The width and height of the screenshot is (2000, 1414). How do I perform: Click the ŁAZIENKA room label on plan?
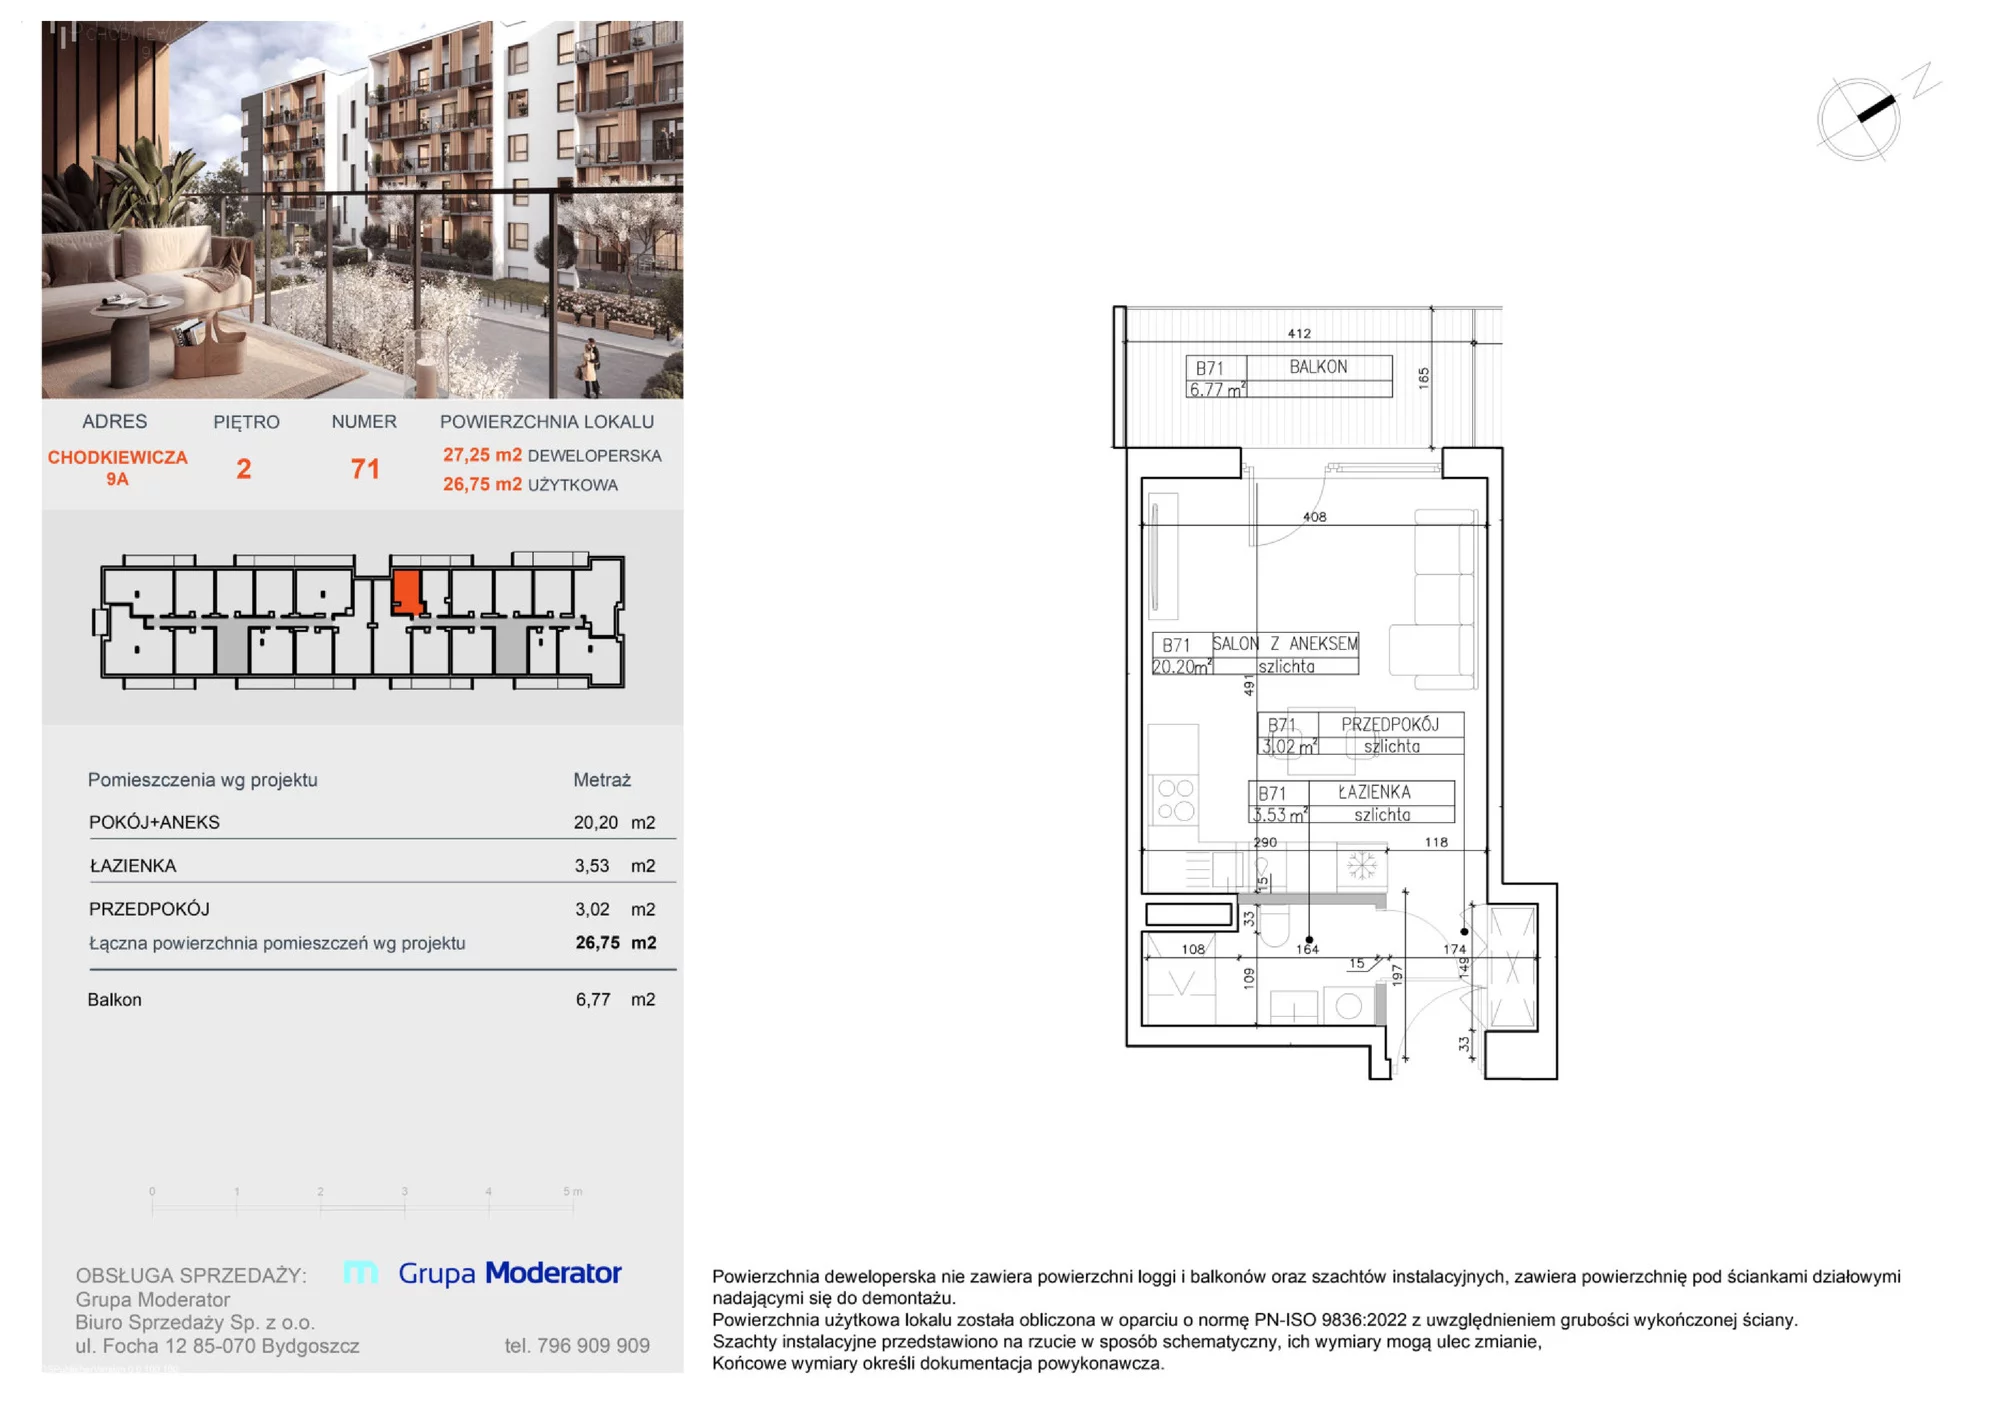pos(1374,792)
